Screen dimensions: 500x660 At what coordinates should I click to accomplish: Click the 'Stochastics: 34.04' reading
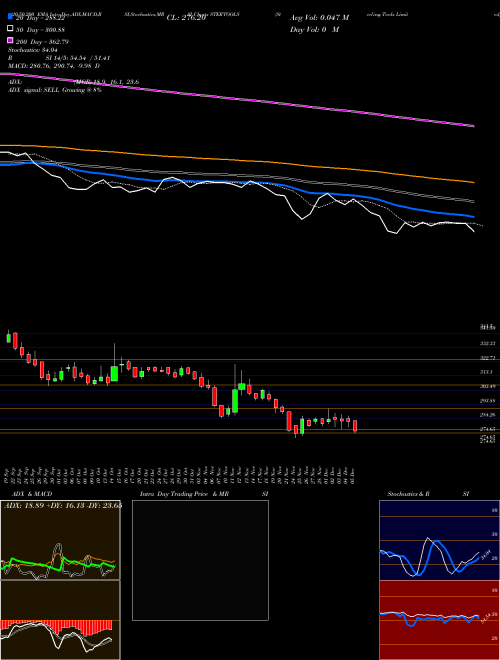[32, 50]
